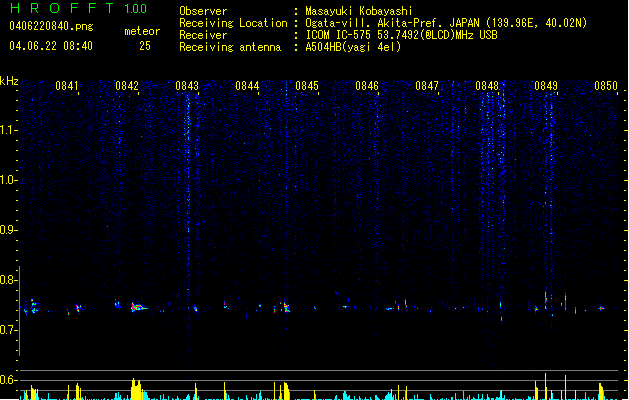Click the 0845 time marker
Viewport: 629px width, 400px height.
(307, 86)
